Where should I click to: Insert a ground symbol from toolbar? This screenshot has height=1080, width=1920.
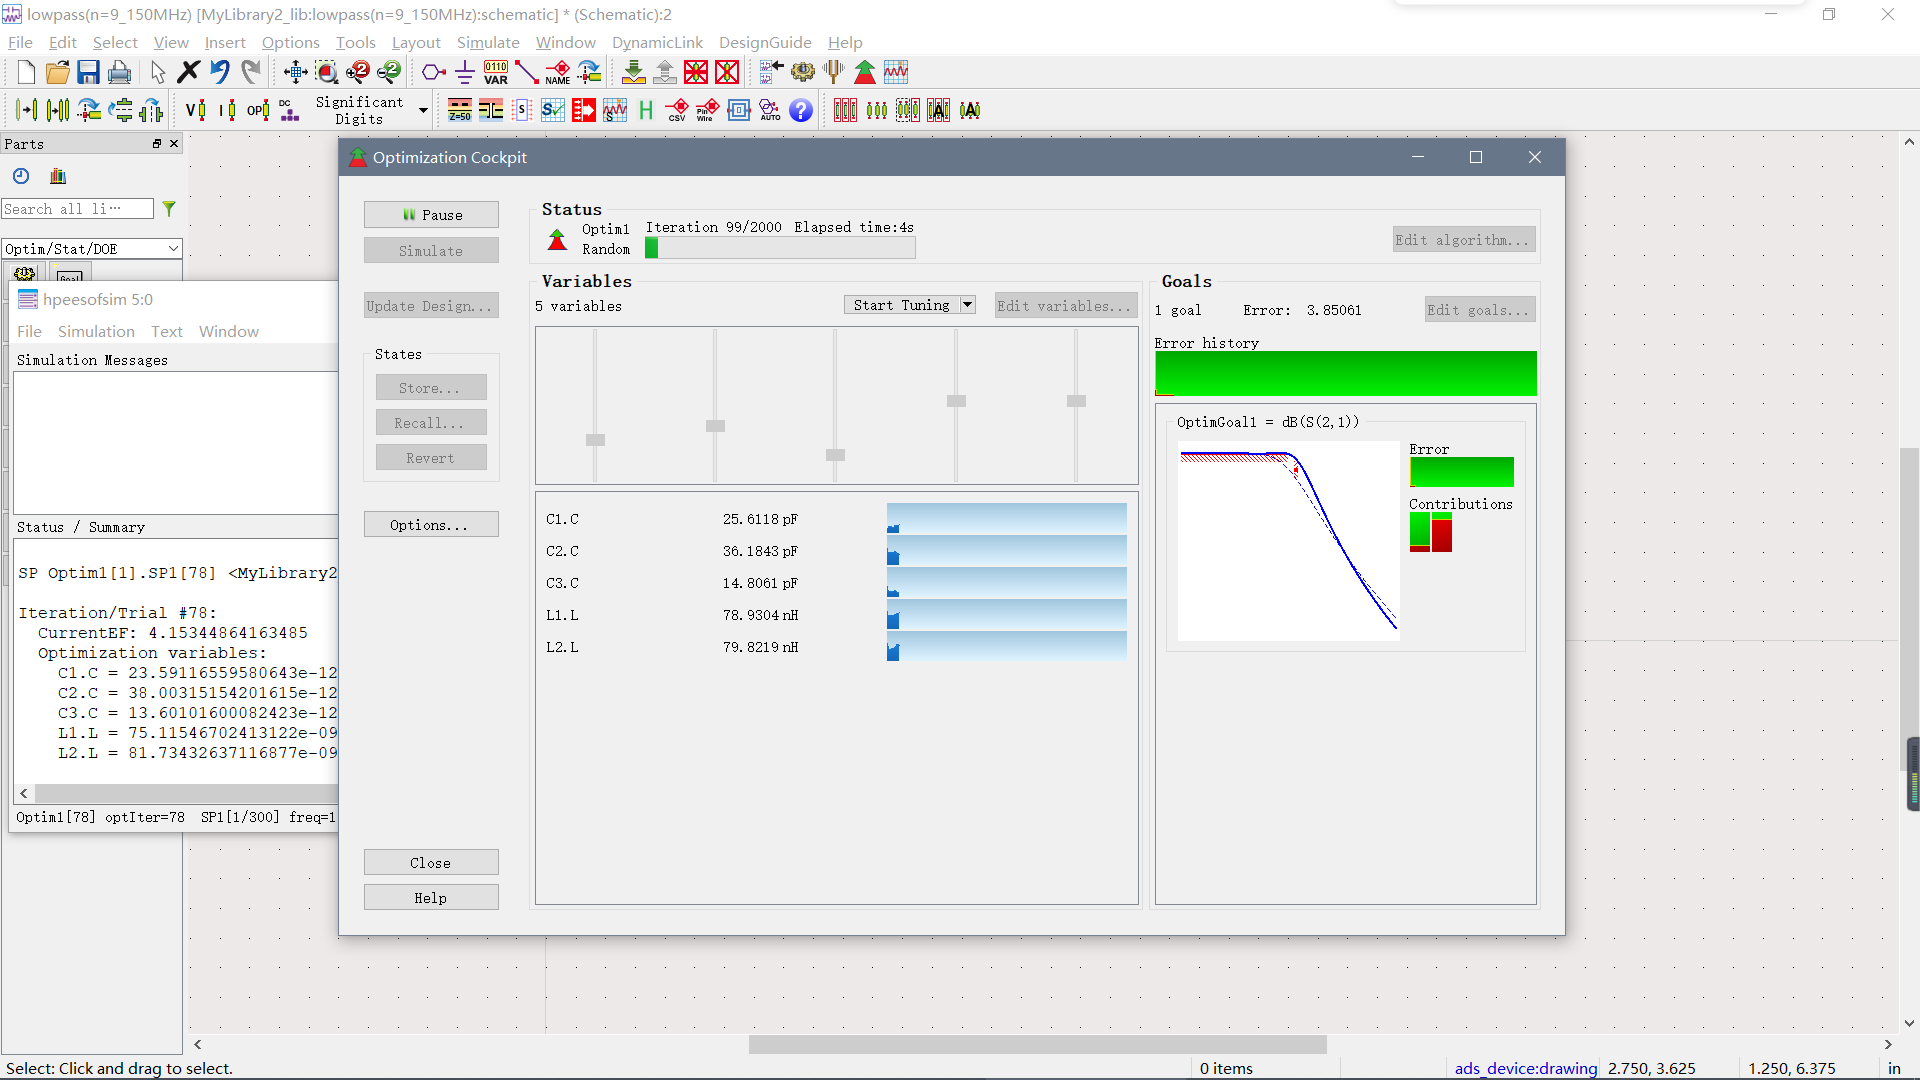465,72
